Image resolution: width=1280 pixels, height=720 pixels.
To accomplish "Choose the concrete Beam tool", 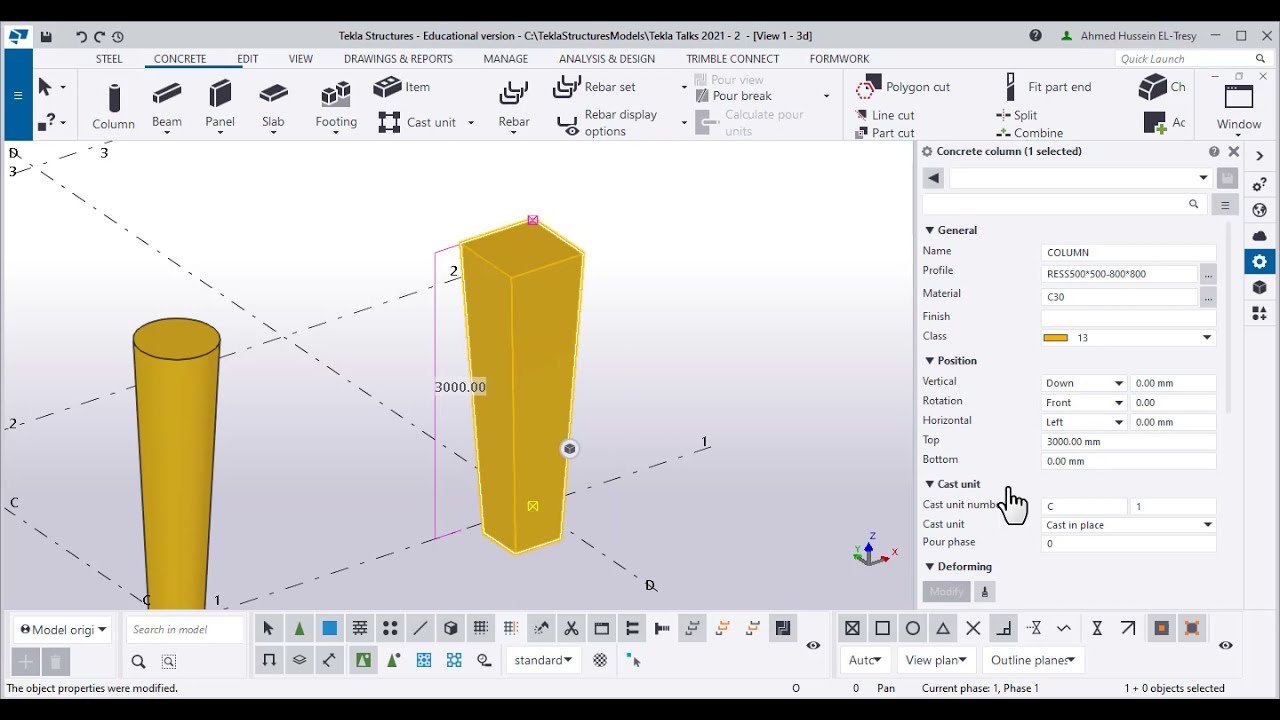I will pyautogui.click(x=167, y=106).
